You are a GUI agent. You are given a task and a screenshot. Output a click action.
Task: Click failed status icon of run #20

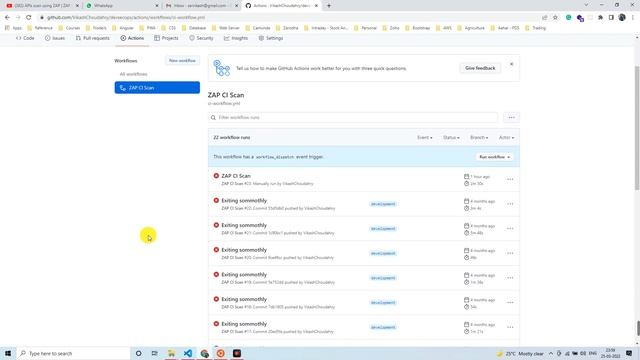216,250
